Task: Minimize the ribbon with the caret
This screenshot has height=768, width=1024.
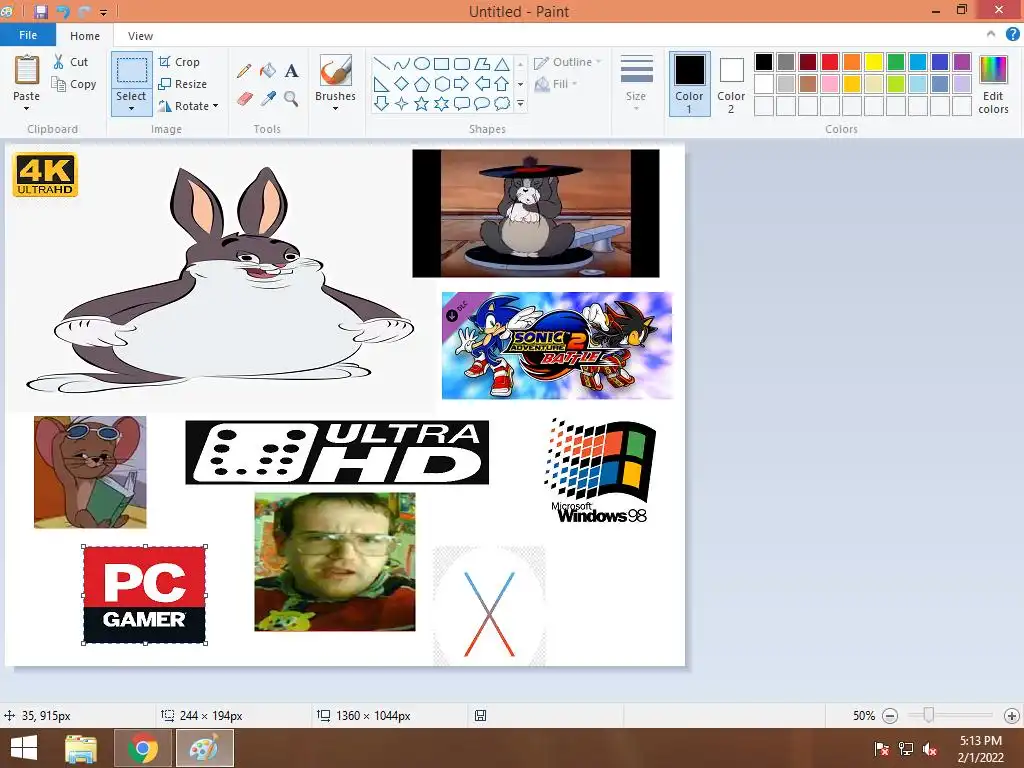Action: [991, 34]
